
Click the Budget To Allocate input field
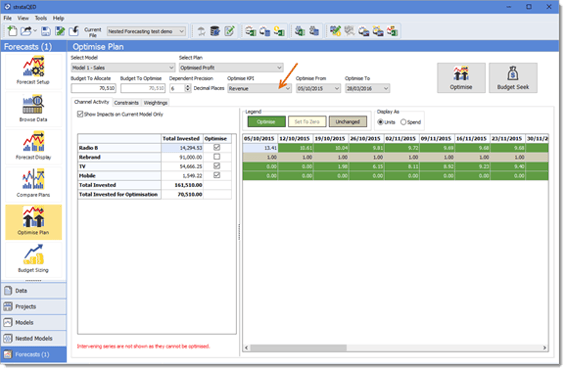coord(93,88)
